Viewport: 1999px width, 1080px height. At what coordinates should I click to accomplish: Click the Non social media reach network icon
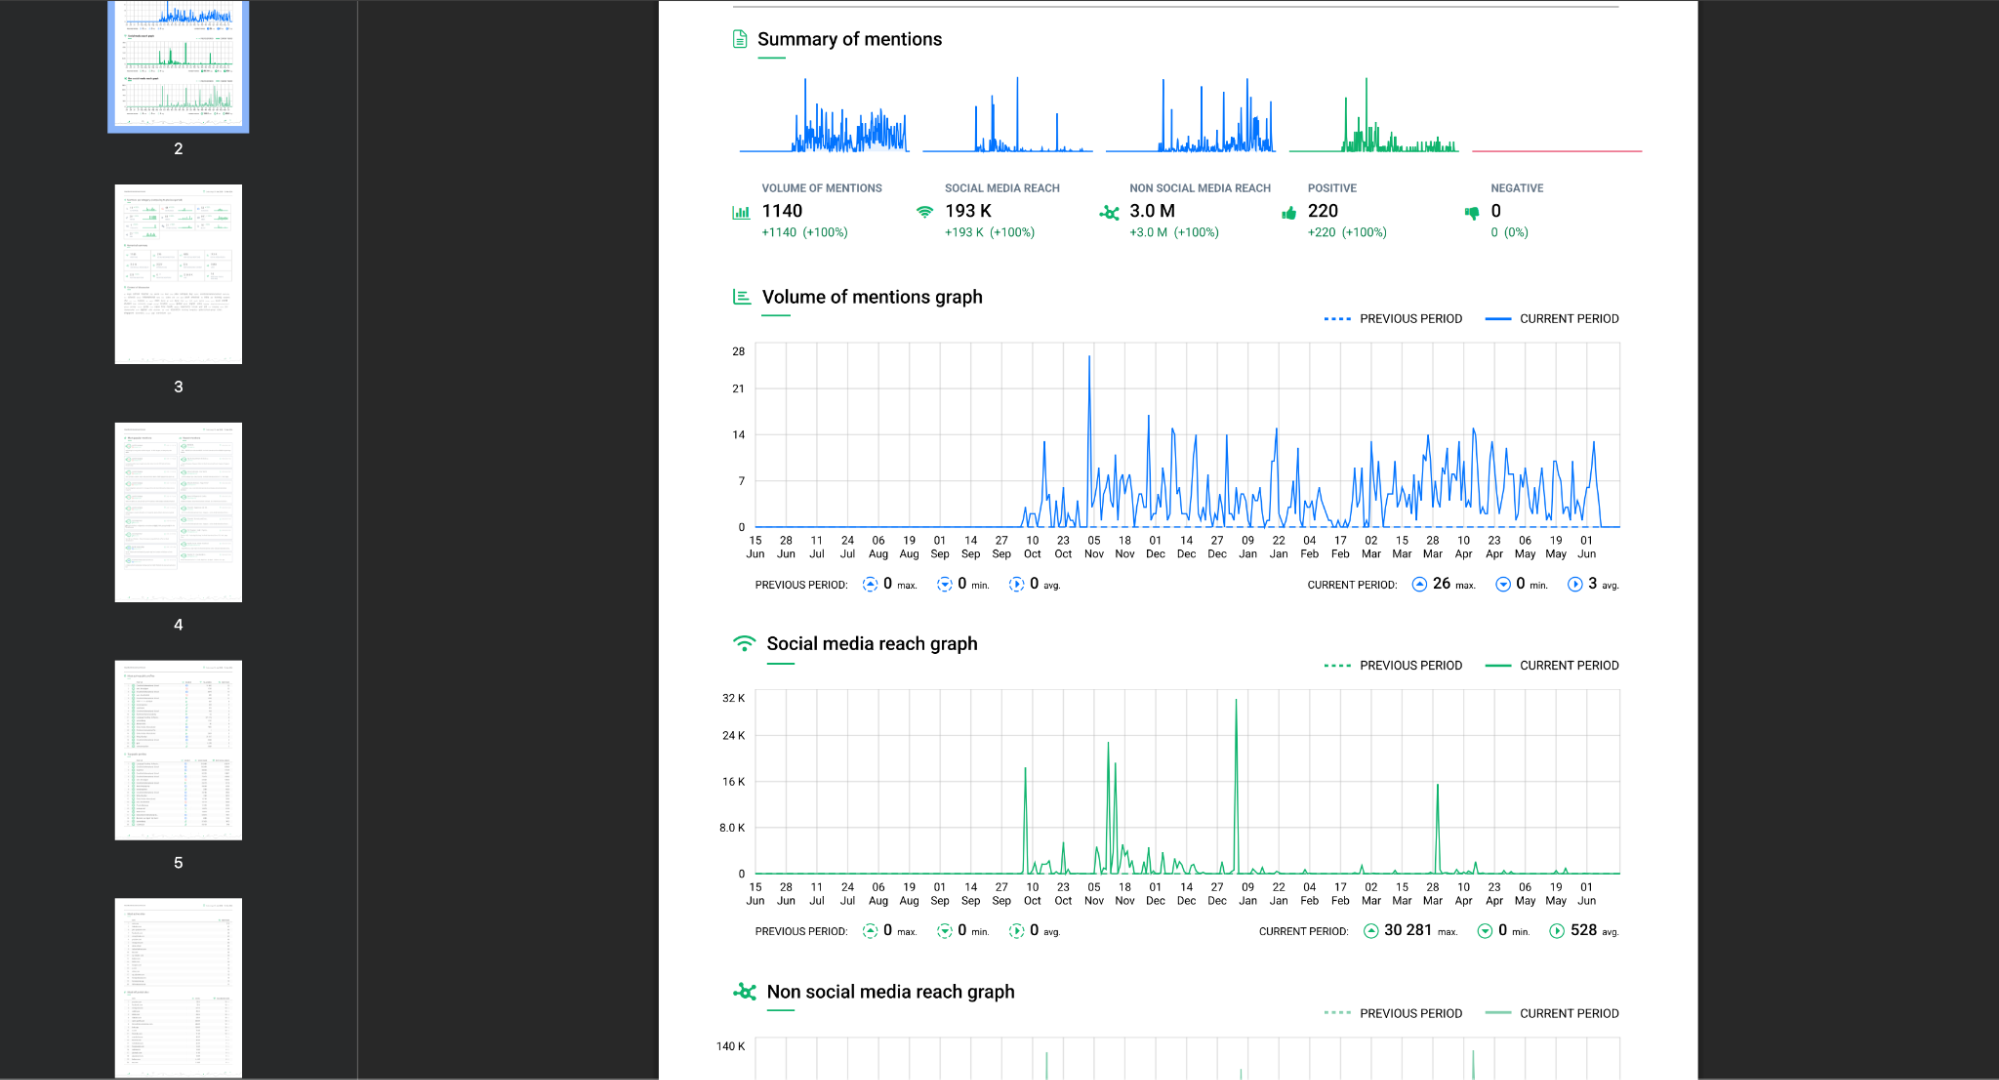pos(1109,212)
